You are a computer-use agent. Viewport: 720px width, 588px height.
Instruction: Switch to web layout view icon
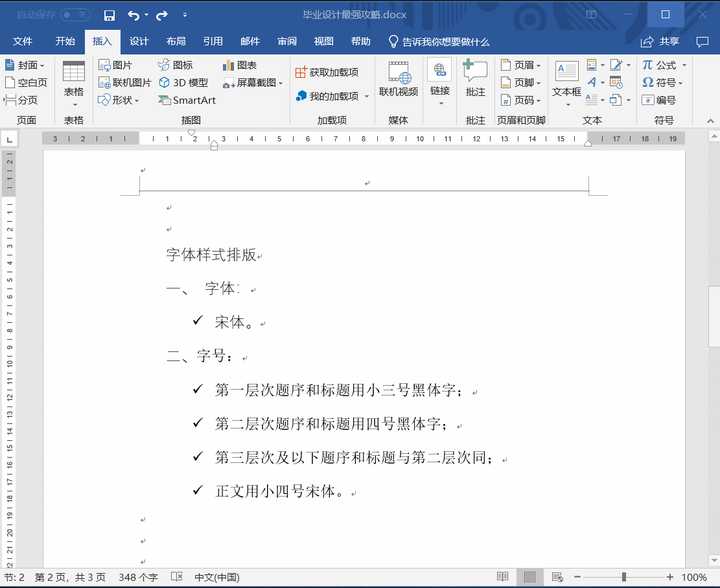coord(557,577)
